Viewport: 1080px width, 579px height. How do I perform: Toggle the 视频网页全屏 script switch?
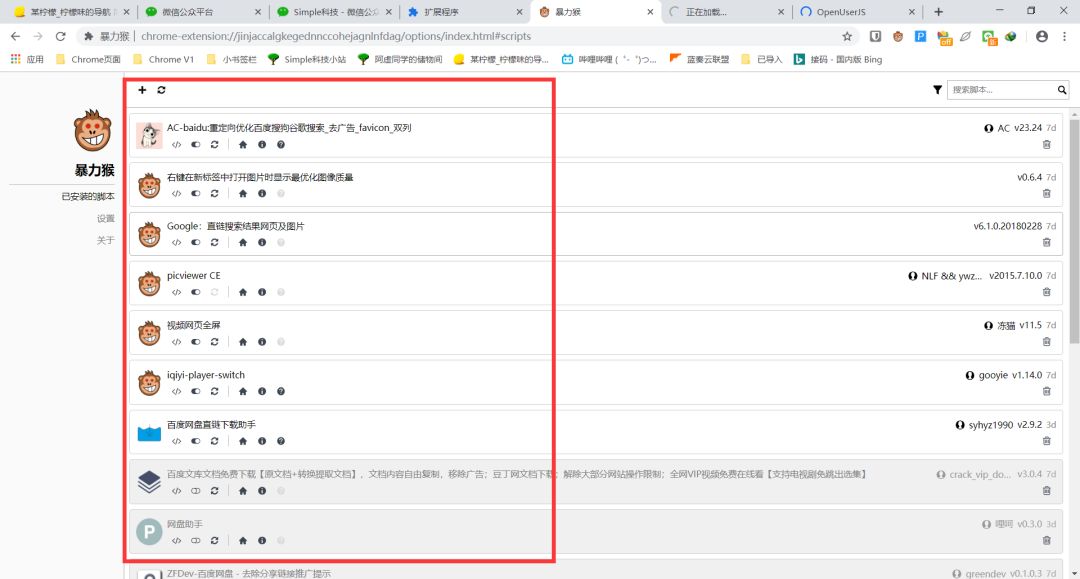click(196, 341)
